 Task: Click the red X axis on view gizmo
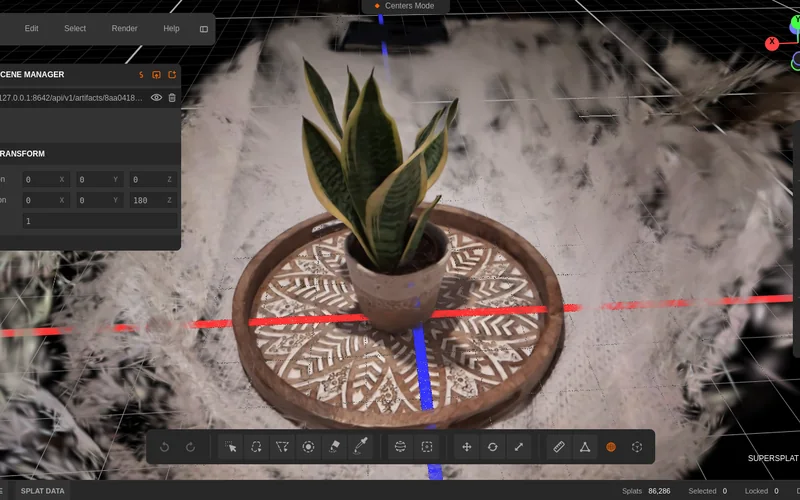(772, 43)
